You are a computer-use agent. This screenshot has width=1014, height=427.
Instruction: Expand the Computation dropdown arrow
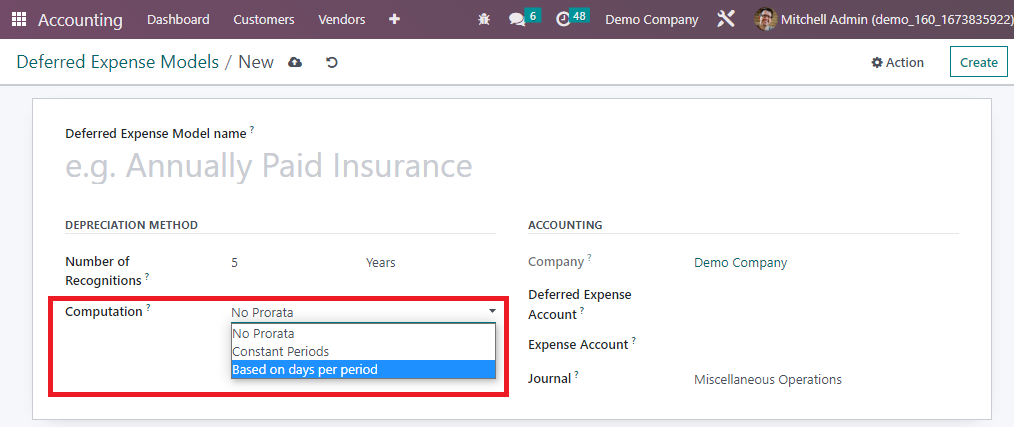[x=492, y=311]
